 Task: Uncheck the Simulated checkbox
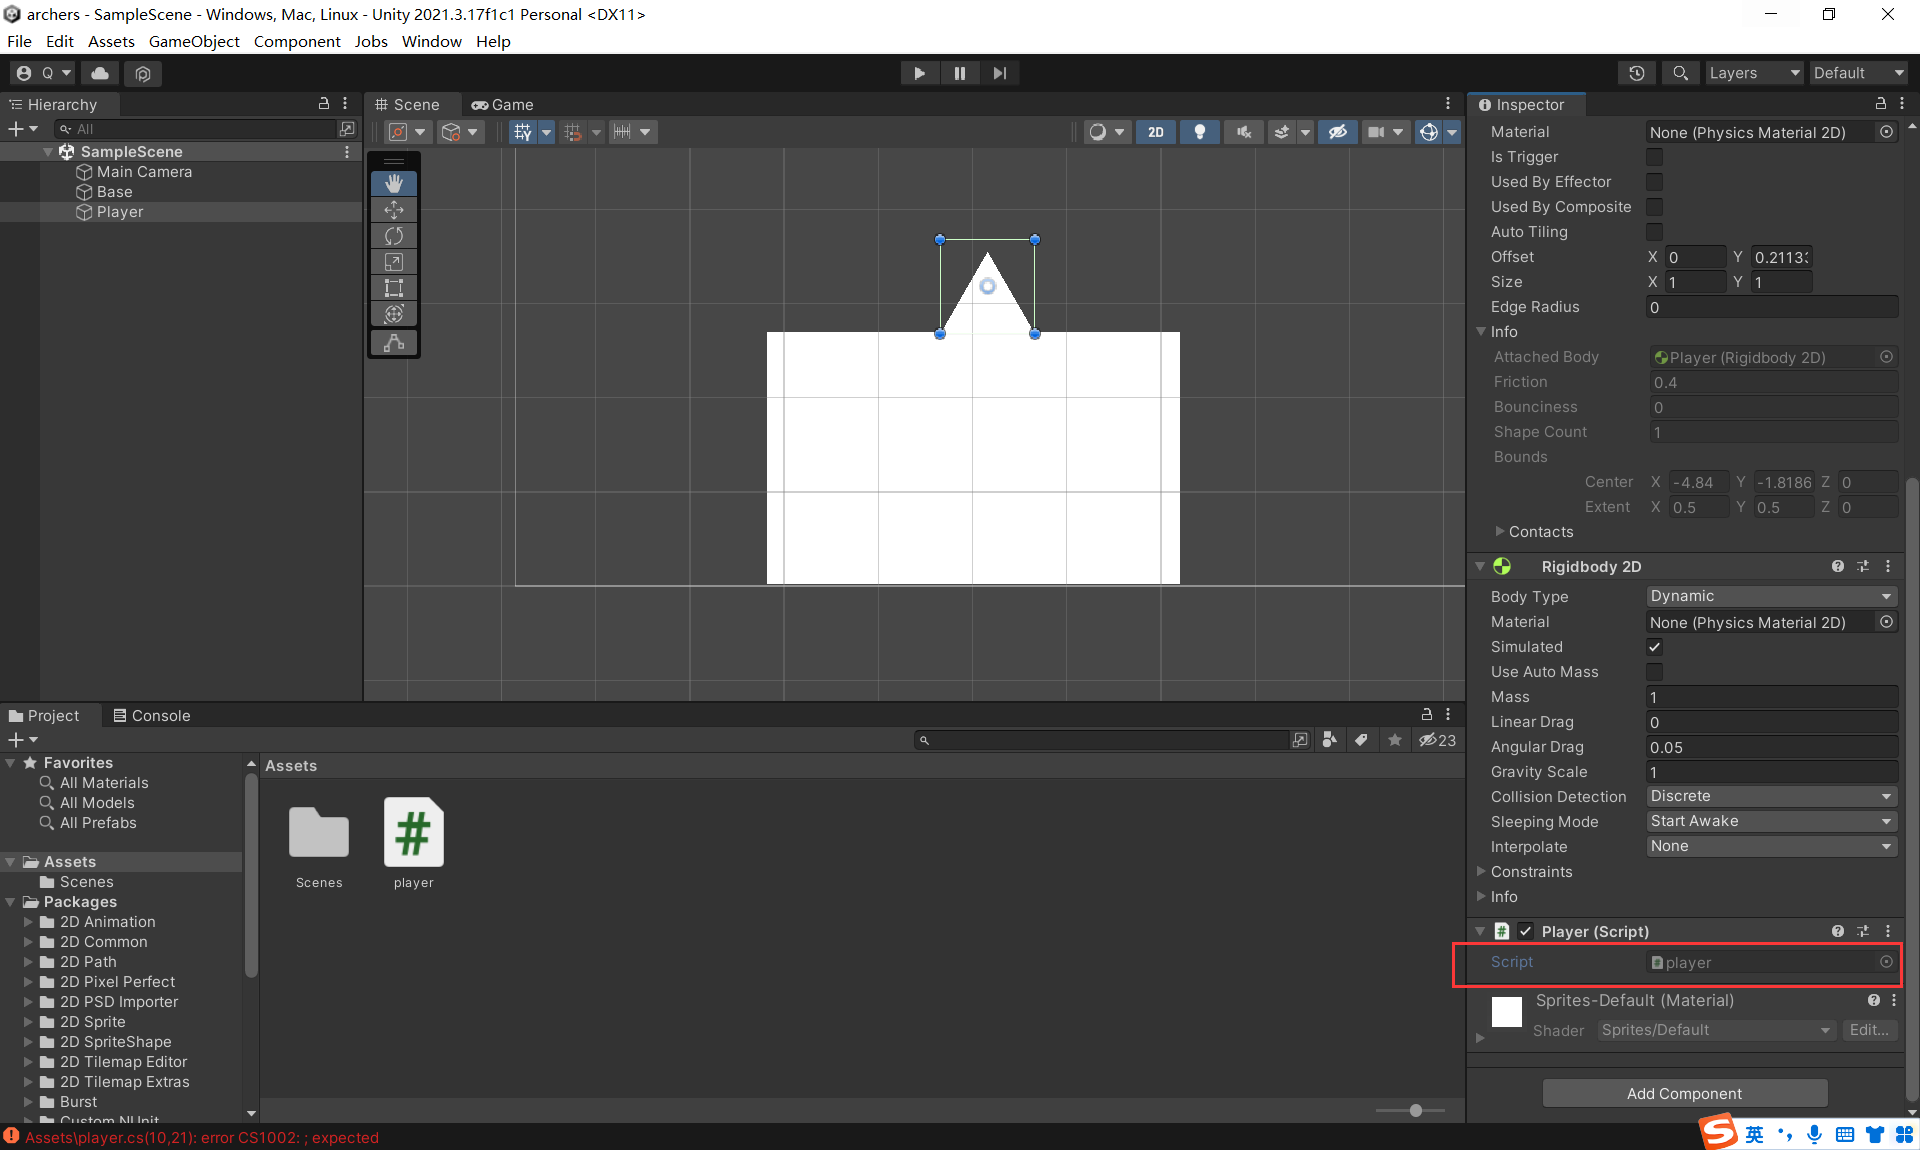click(1654, 647)
